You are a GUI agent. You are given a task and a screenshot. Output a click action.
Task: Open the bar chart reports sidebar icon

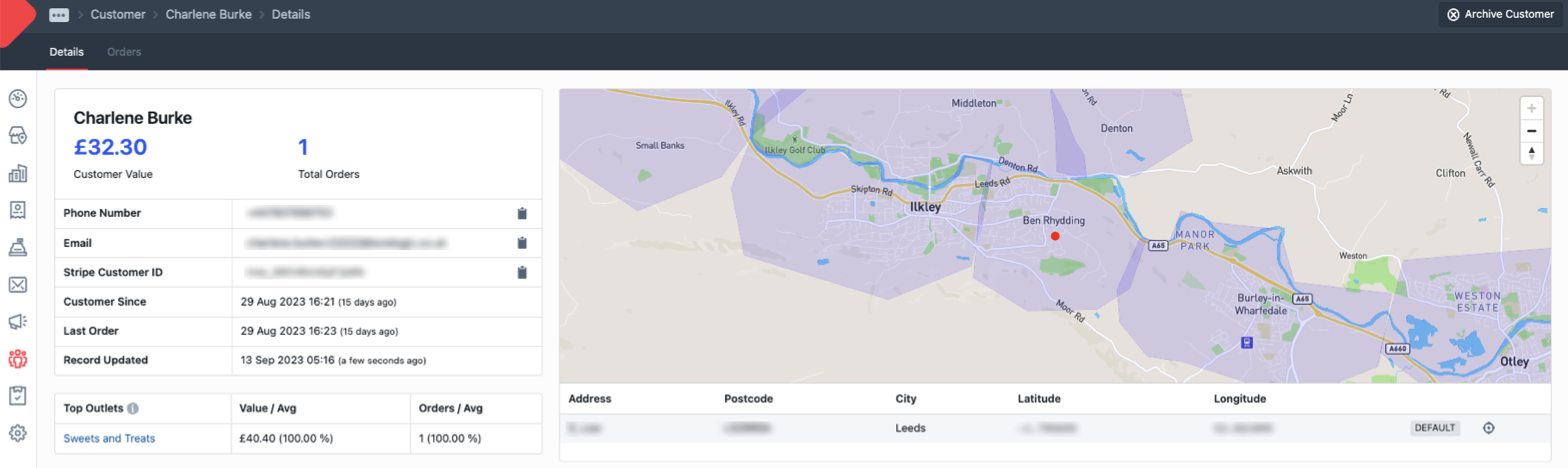pos(18,174)
